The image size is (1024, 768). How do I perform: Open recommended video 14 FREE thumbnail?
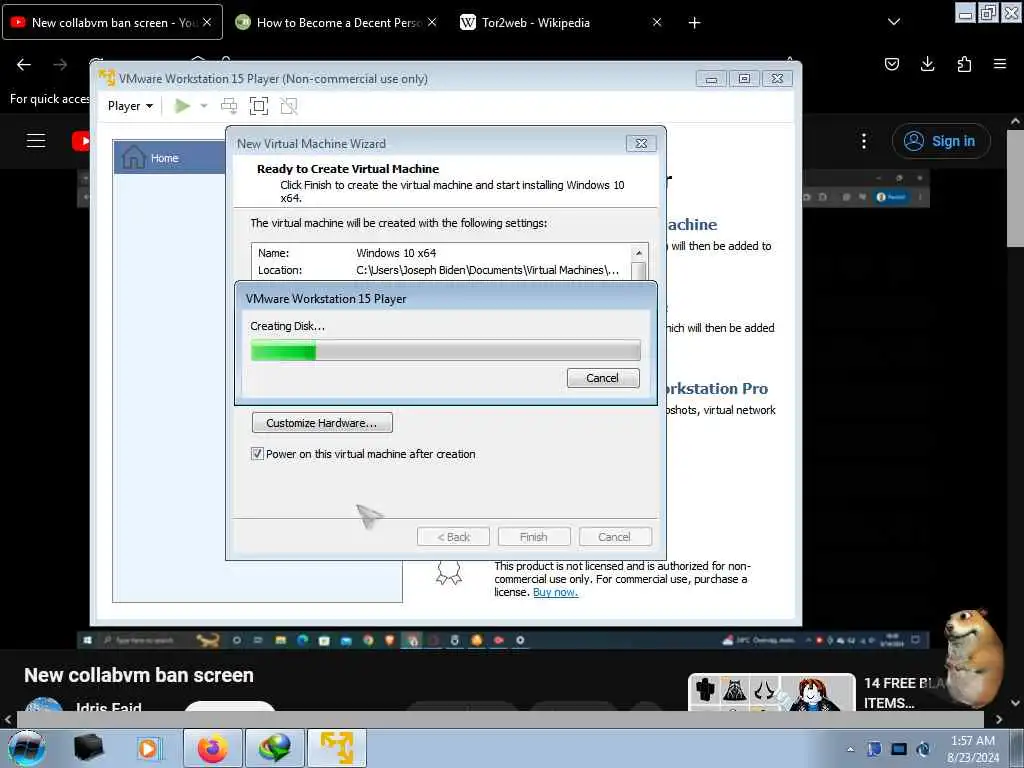(x=772, y=692)
